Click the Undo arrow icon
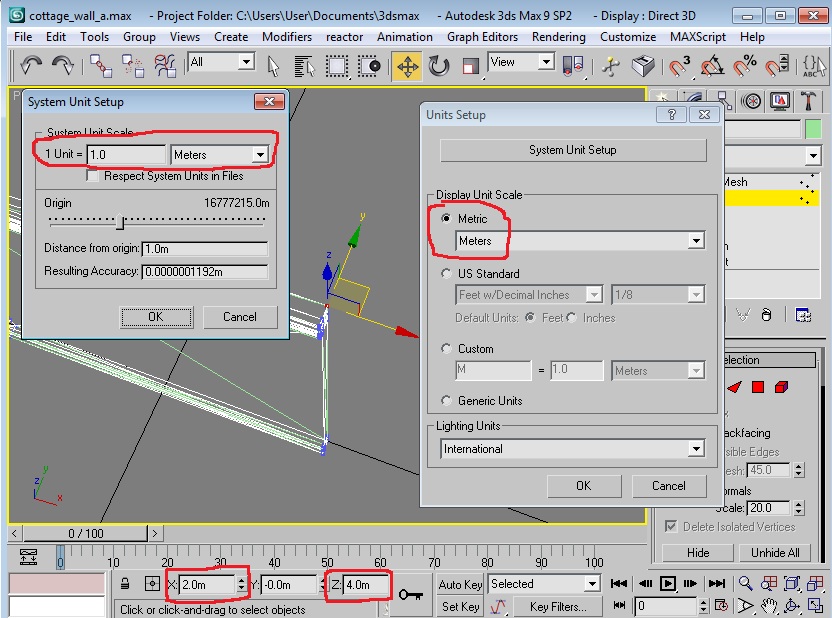Screen dimensions: 832x618 [x=31, y=66]
